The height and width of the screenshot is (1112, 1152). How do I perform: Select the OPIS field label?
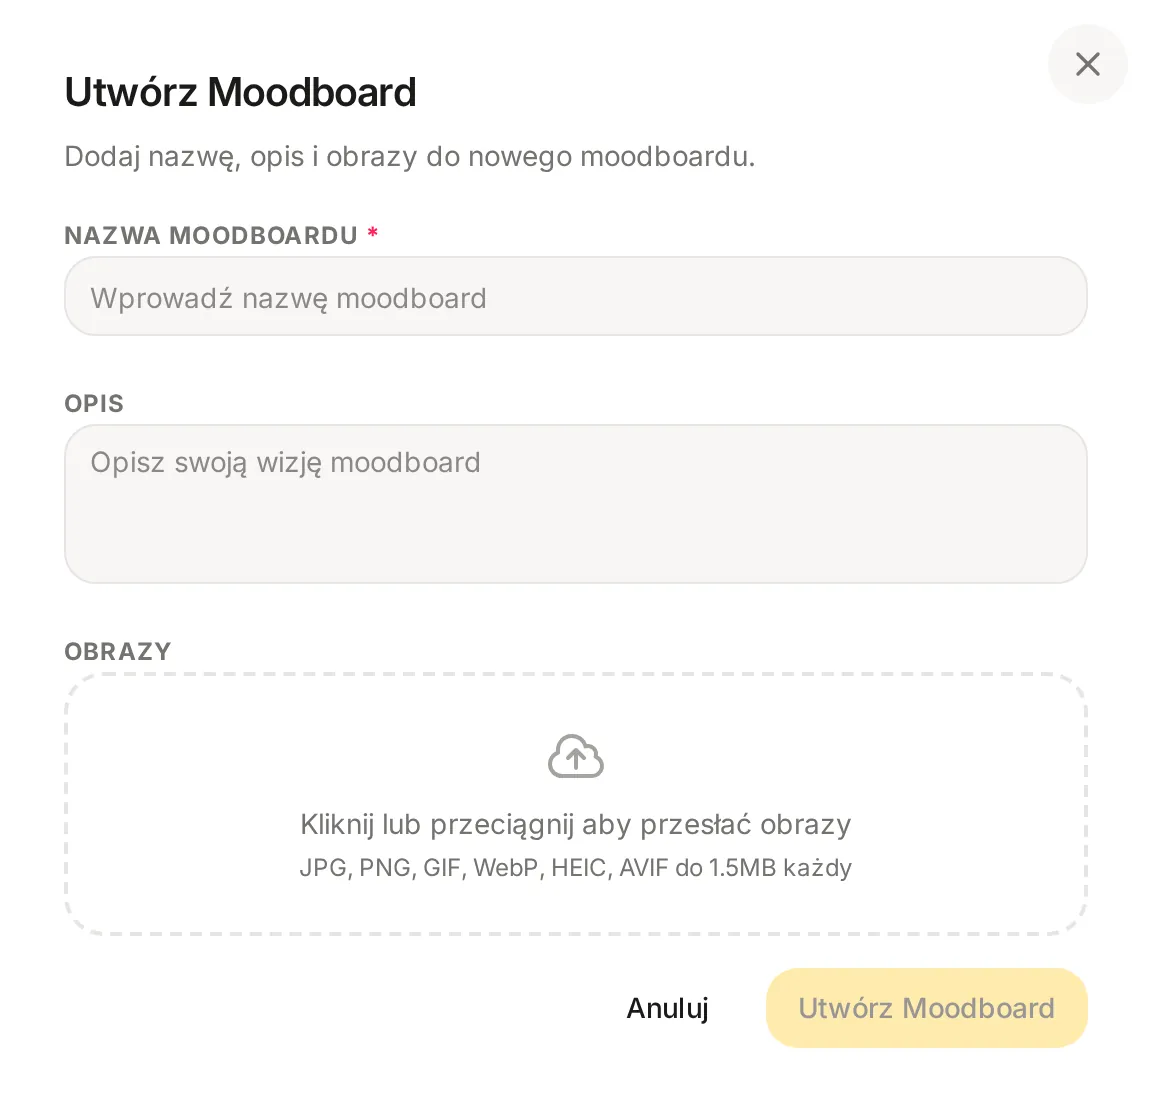point(94,403)
